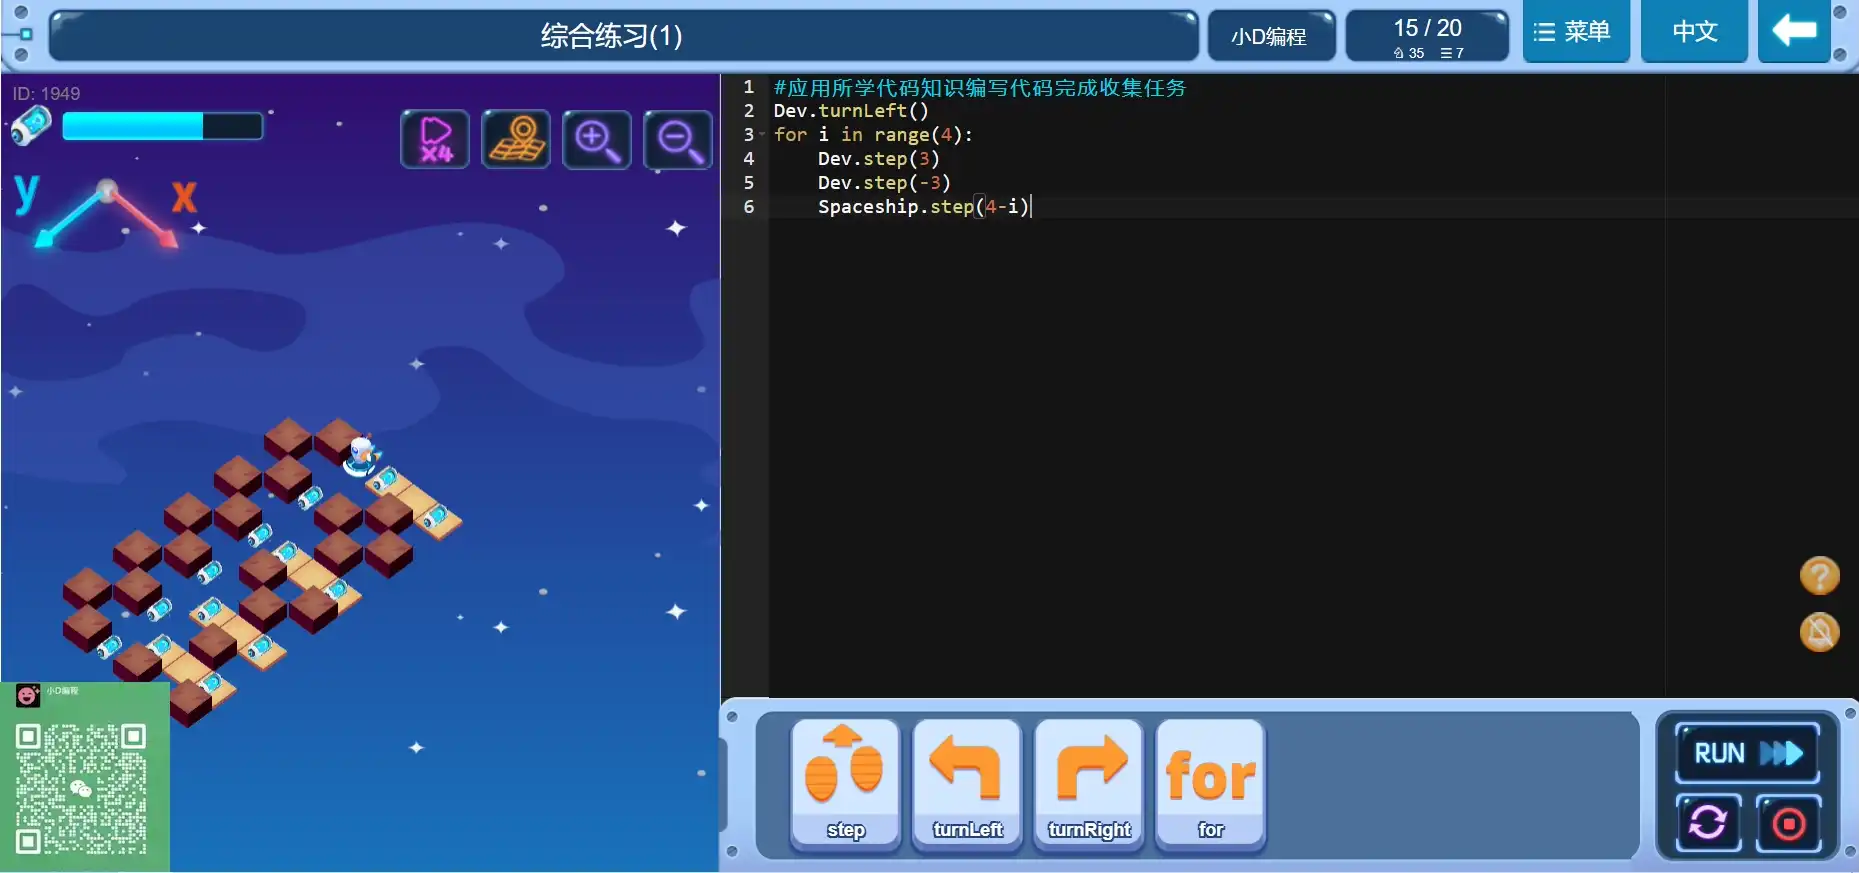Collapse the for loop on line 3
Image resolution: width=1859 pixels, height=873 pixels.
pyautogui.click(x=762, y=135)
